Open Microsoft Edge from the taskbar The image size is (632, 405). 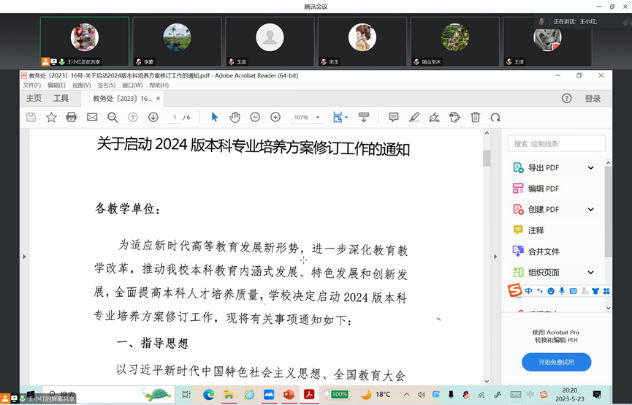click(209, 395)
